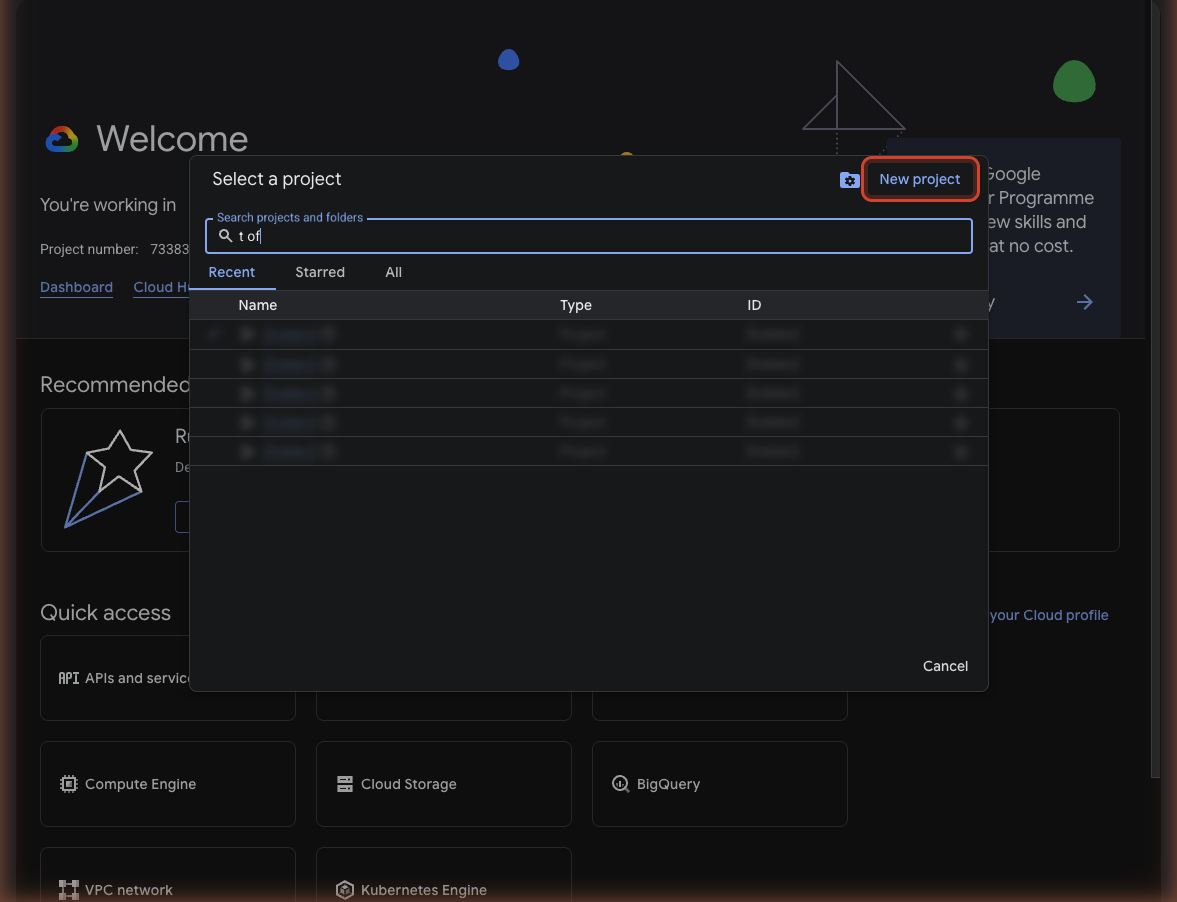
Task: Focus the Search projects and folders field
Action: 588,236
